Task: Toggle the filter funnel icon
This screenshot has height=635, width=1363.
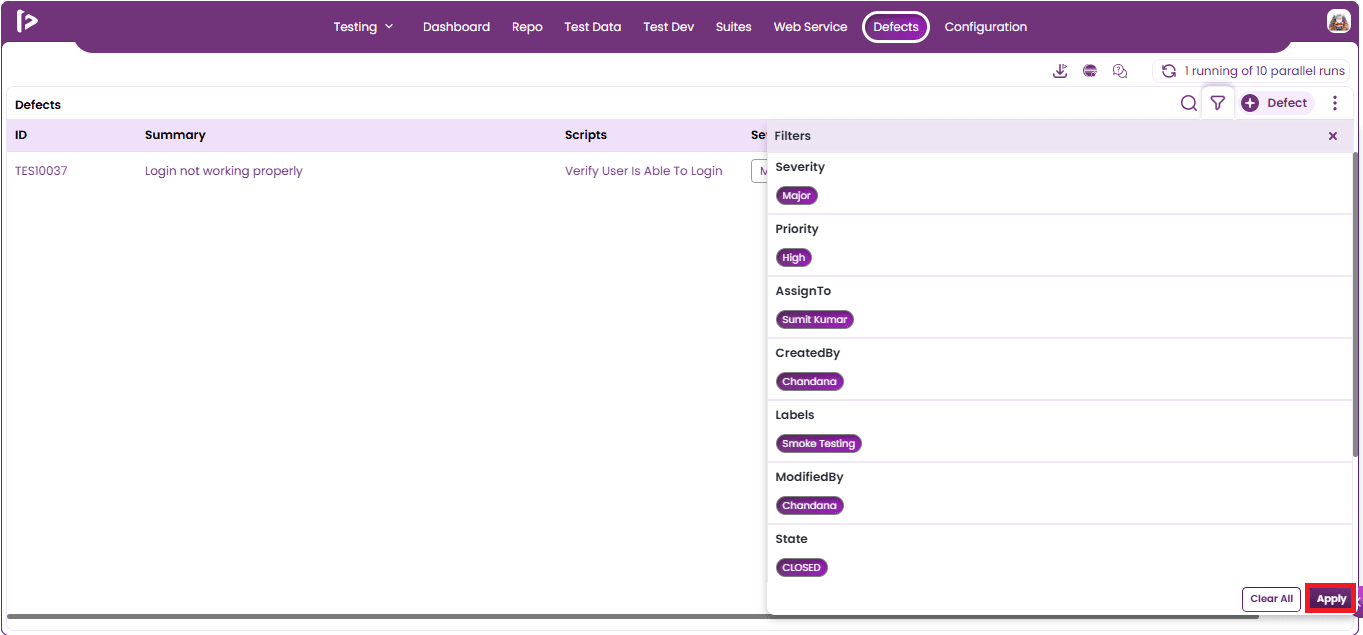Action: tap(1217, 103)
